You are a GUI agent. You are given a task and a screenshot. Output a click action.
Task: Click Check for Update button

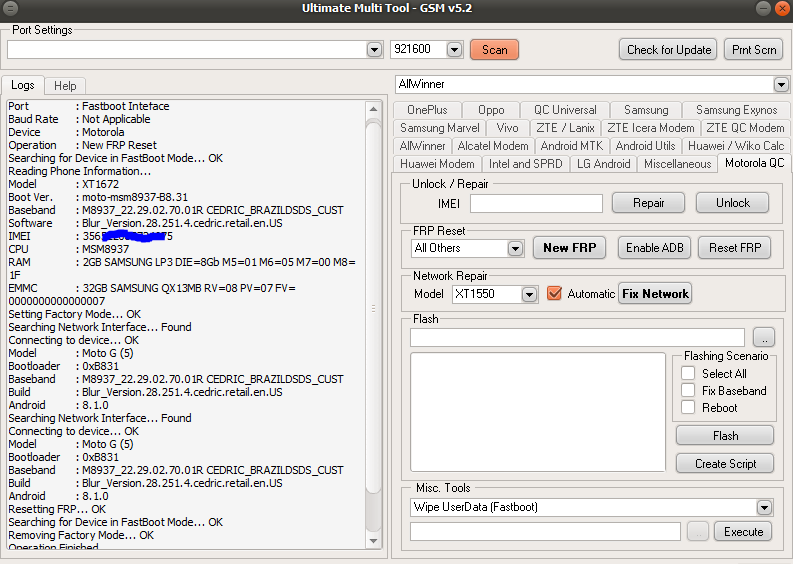pyautogui.click(x=668, y=50)
